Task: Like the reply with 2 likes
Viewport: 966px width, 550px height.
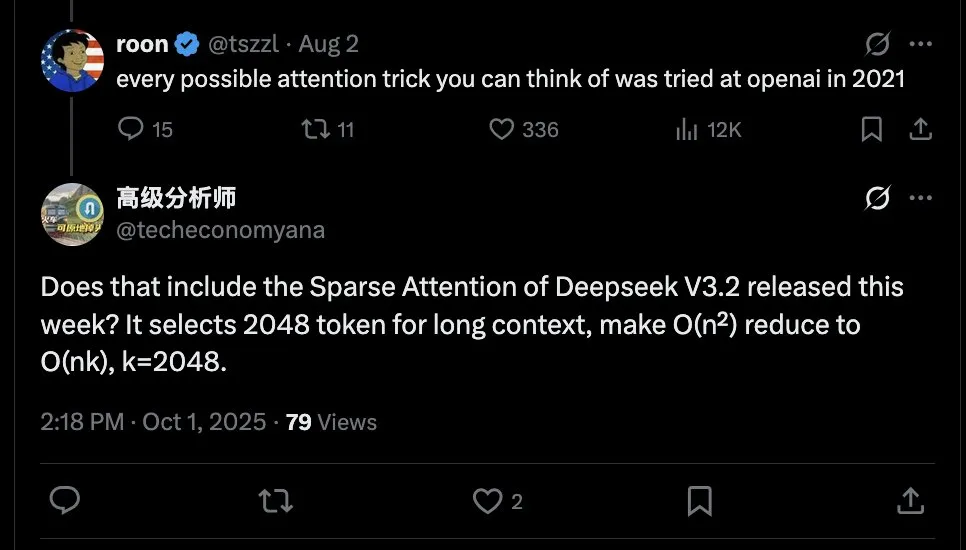Action: pyautogui.click(x=487, y=500)
